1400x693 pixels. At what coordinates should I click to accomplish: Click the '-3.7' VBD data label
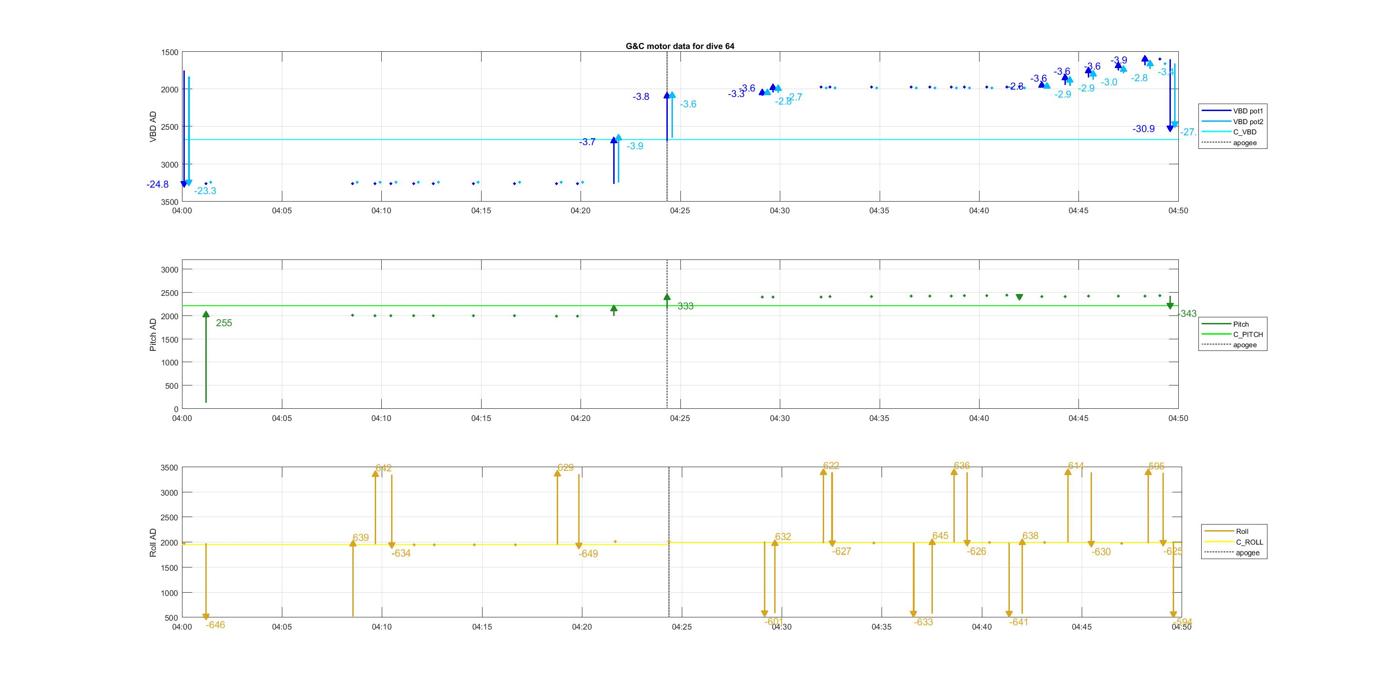(x=587, y=142)
